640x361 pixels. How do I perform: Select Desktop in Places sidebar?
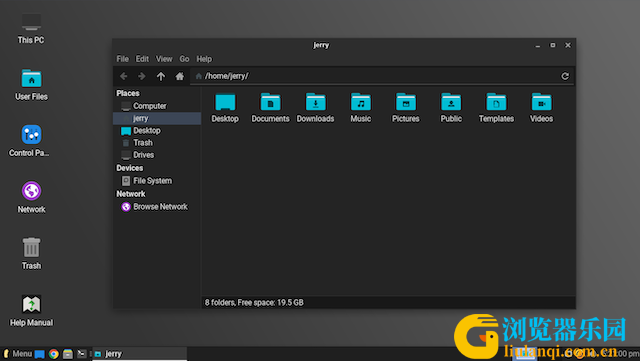(157, 131)
